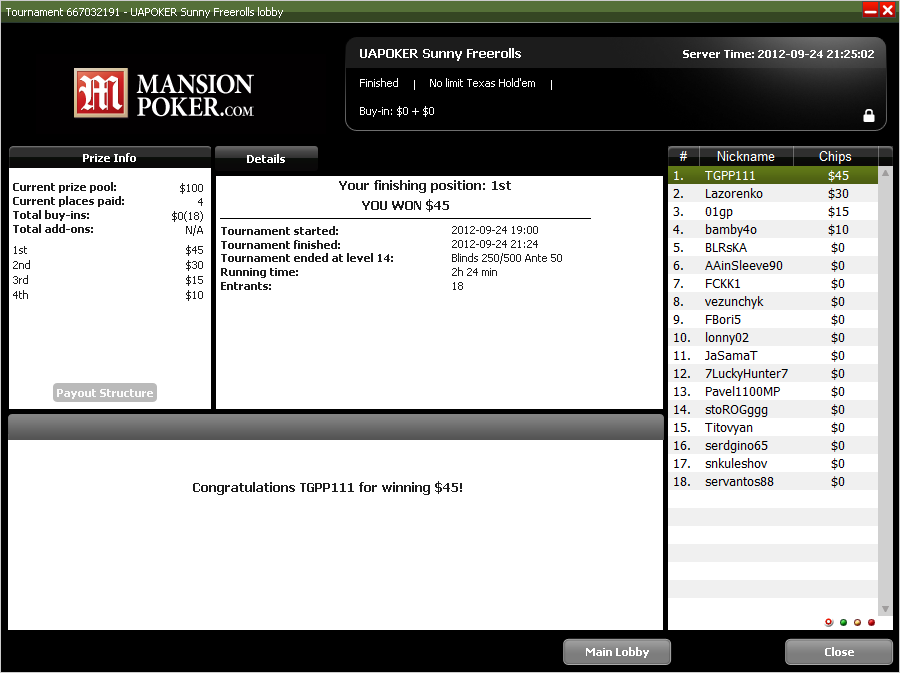Click the Current places paid label

coord(68,201)
